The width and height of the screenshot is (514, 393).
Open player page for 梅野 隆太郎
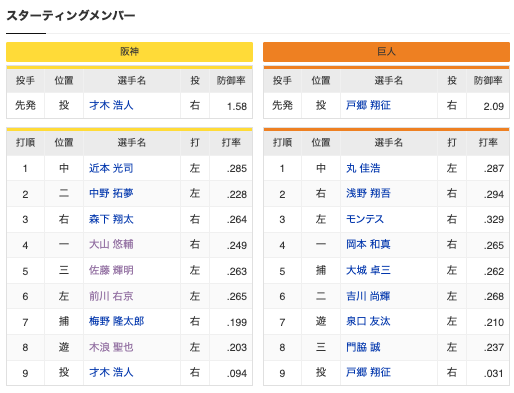116,321
